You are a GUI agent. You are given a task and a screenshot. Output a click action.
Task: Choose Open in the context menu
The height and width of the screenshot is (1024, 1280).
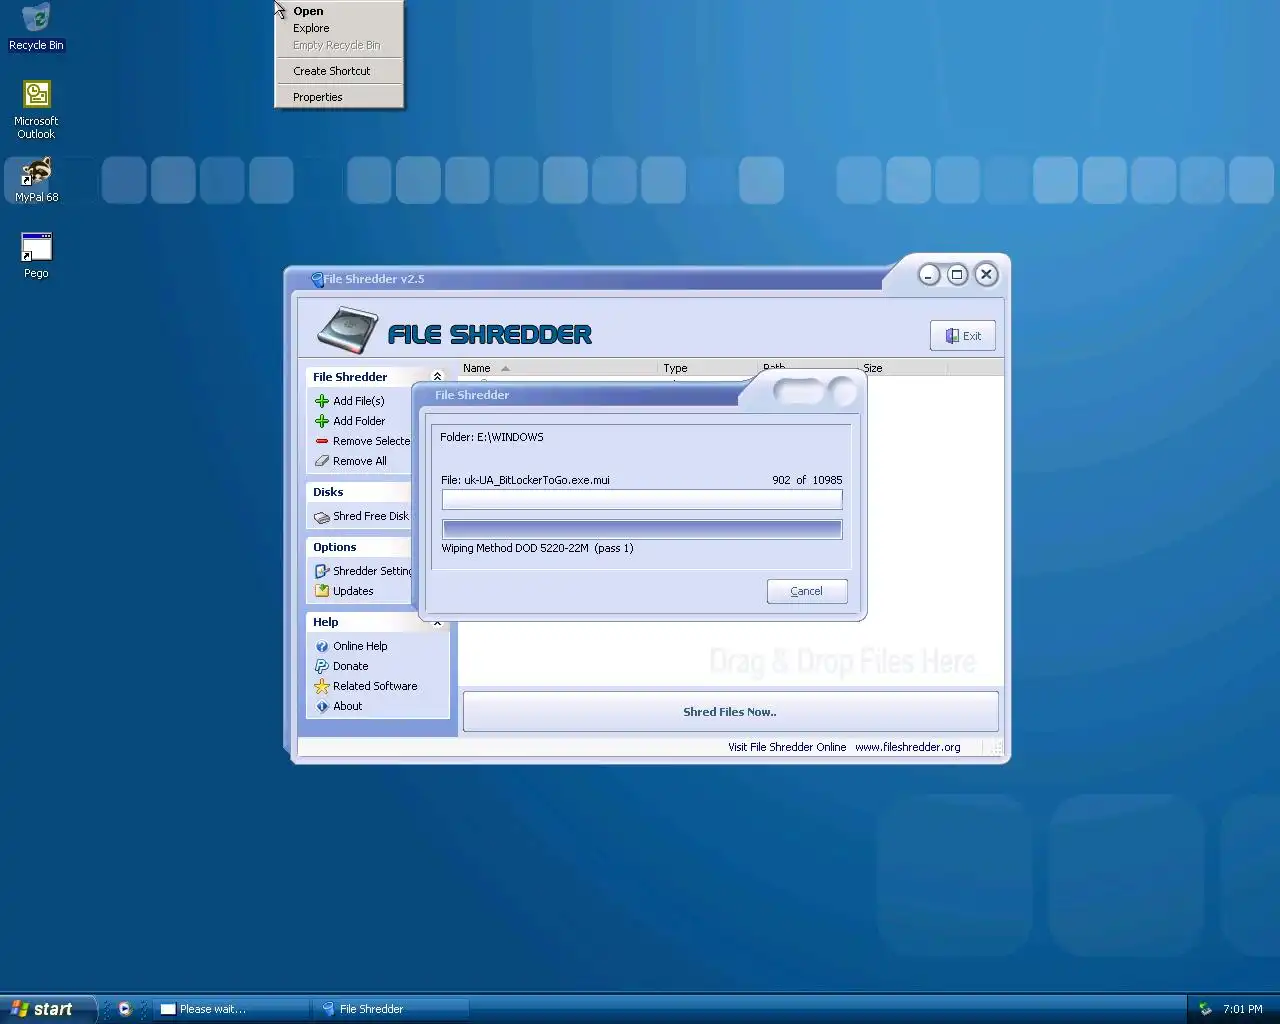tap(339, 11)
